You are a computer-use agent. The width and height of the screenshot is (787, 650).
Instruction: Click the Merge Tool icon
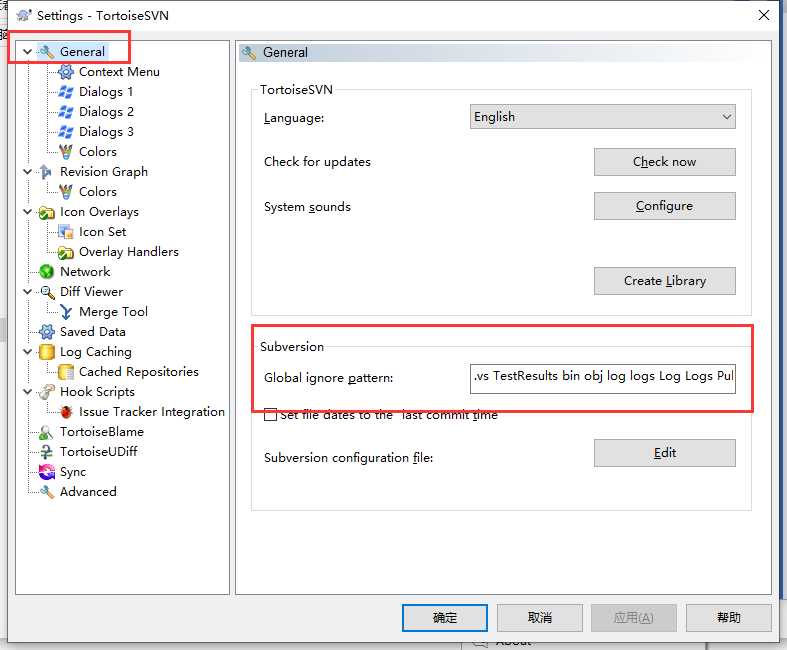[66, 312]
